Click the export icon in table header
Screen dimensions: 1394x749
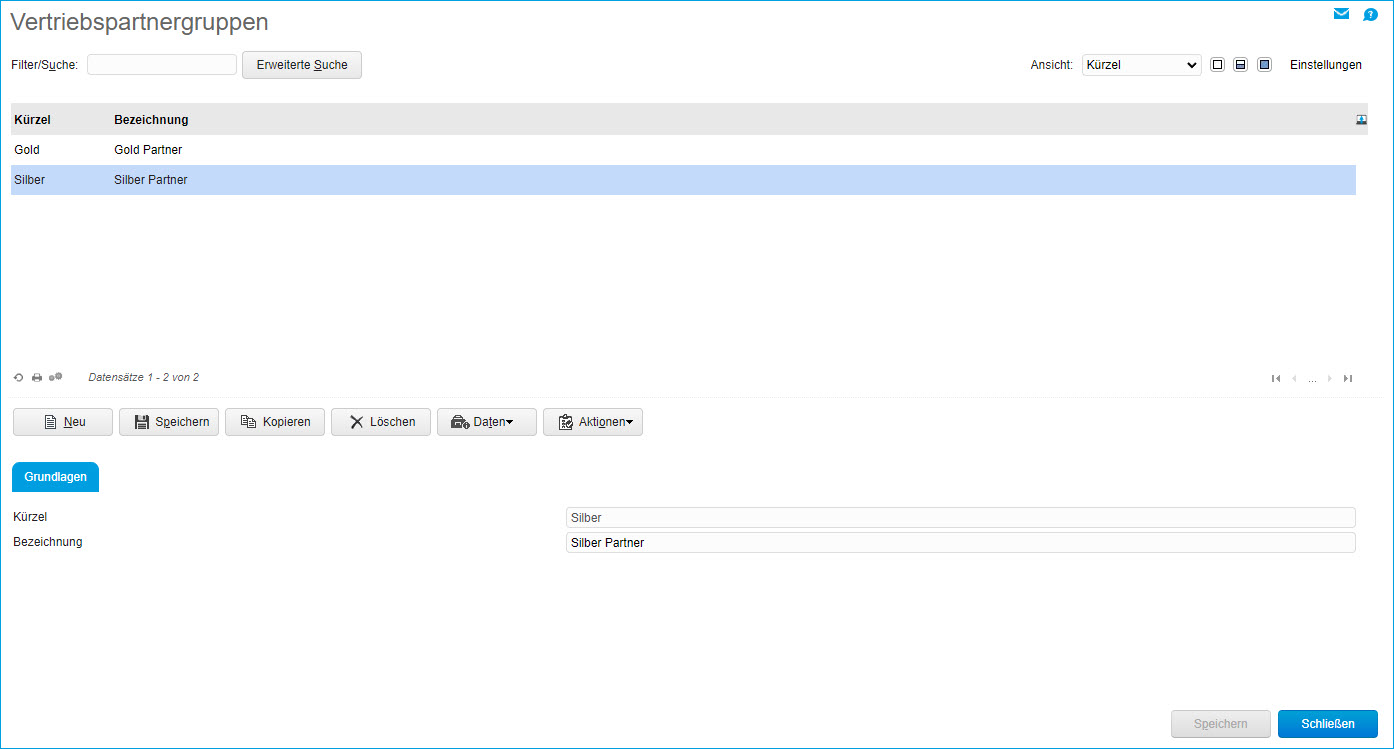pyautogui.click(x=1361, y=120)
